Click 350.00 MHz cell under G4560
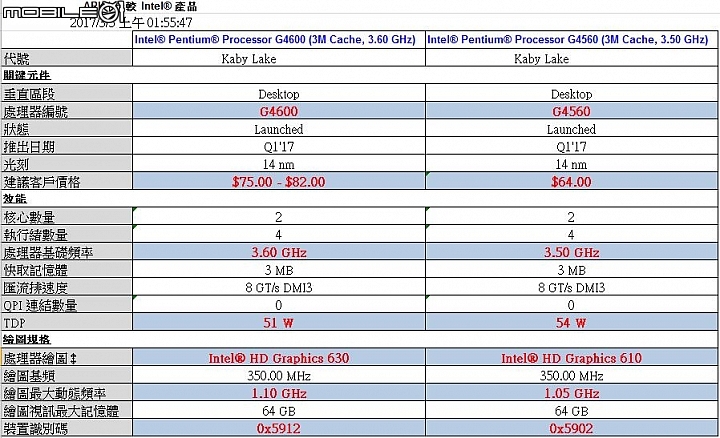 pyautogui.click(x=571, y=376)
